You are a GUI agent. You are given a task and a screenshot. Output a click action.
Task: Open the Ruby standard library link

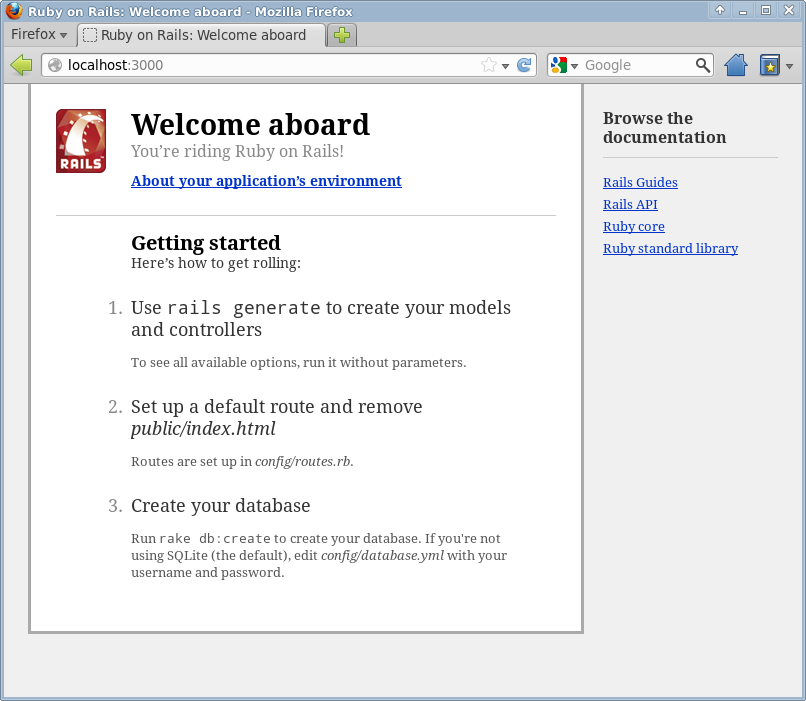tap(670, 249)
